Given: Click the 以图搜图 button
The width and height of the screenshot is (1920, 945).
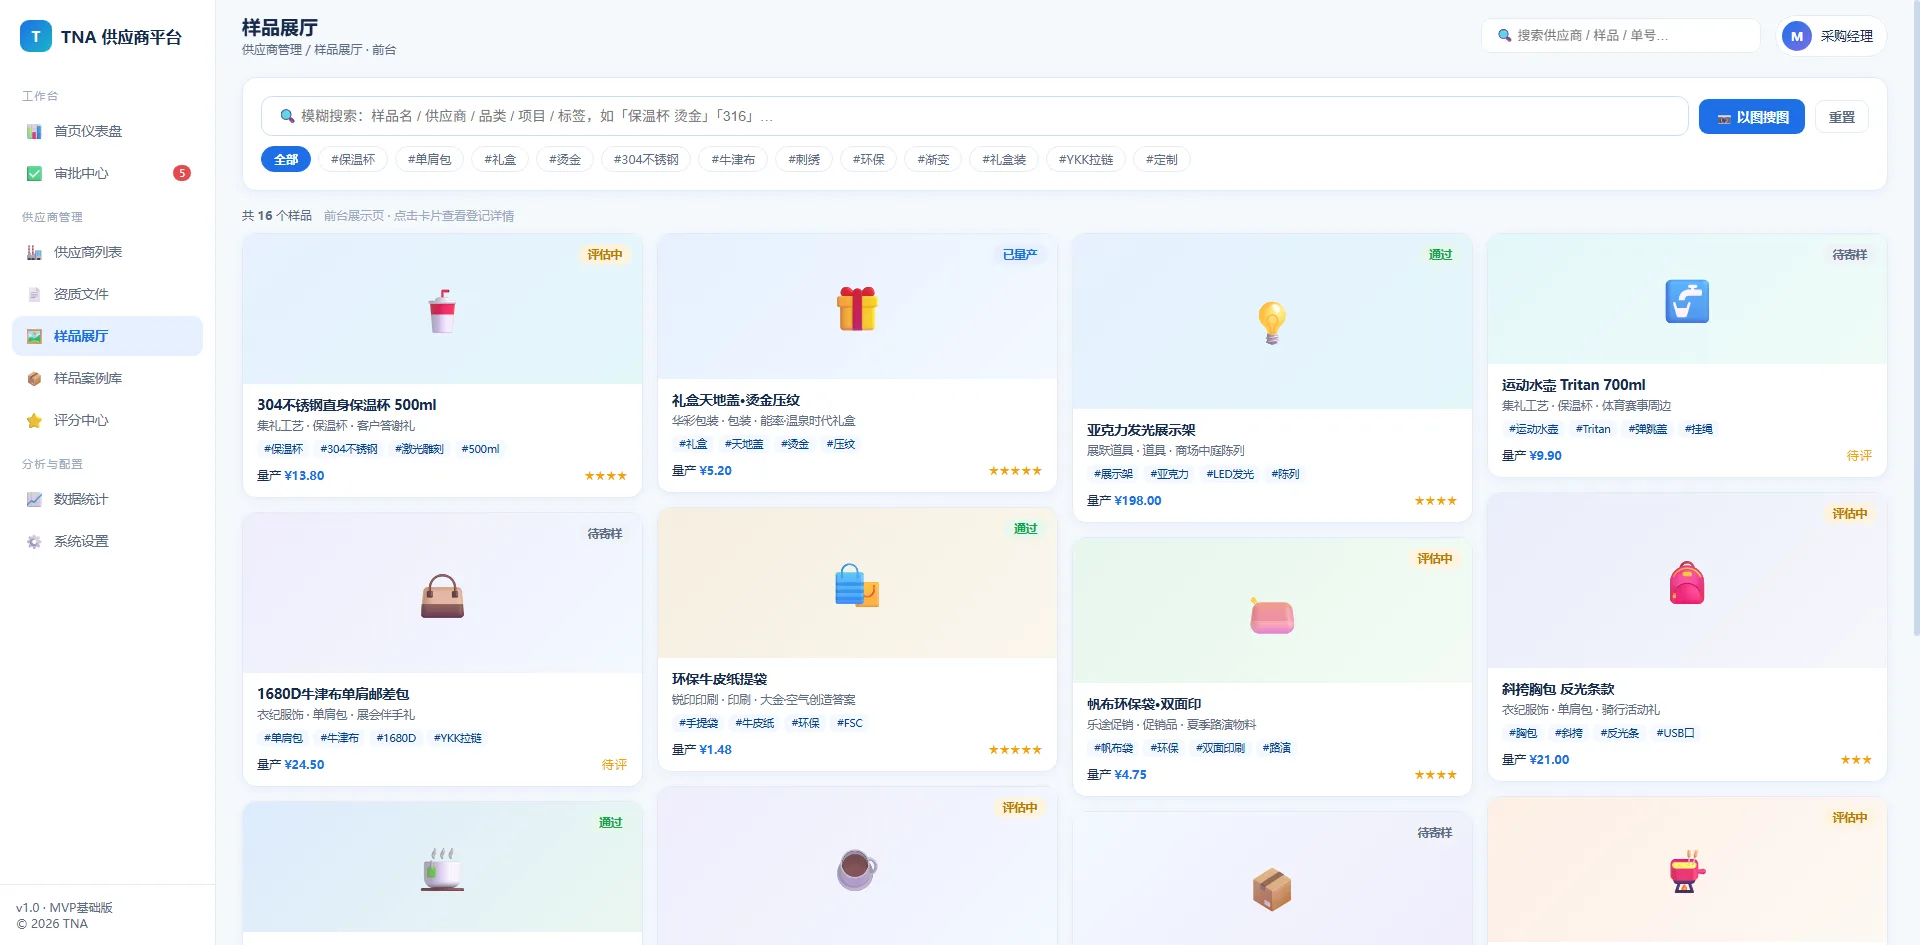Looking at the screenshot, I should coord(1752,117).
